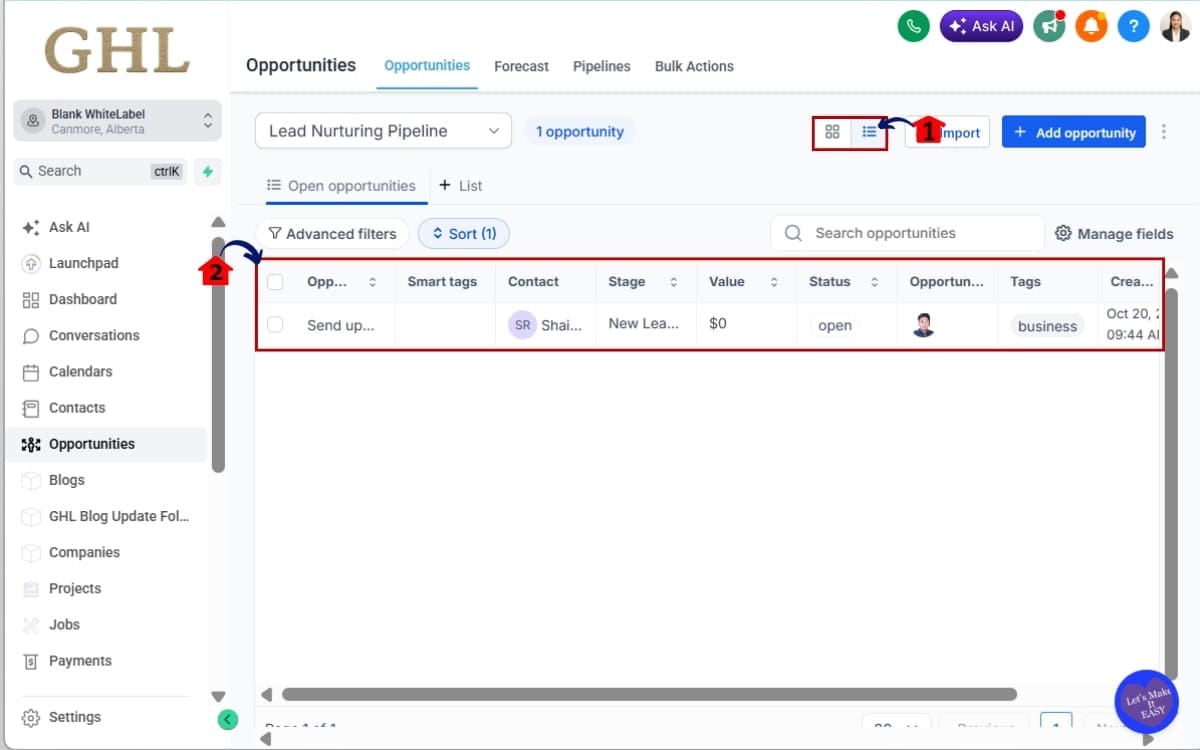Switch to the Forecast tab
Viewport: 1200px width, 750px height.
(x=521, y=66)
